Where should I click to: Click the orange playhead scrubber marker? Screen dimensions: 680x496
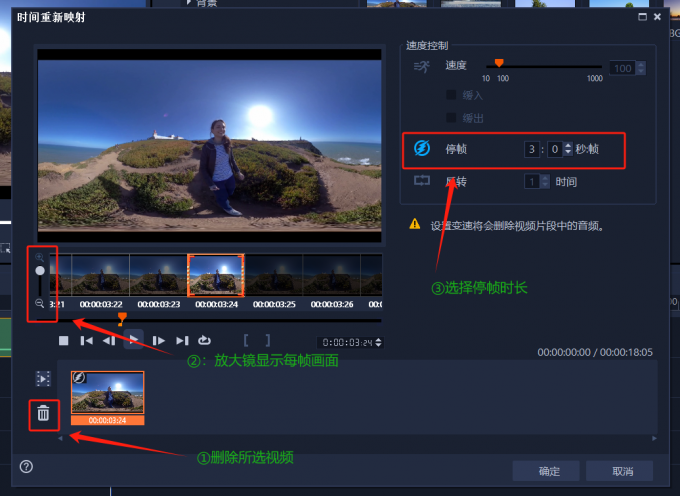click(122, 318)
